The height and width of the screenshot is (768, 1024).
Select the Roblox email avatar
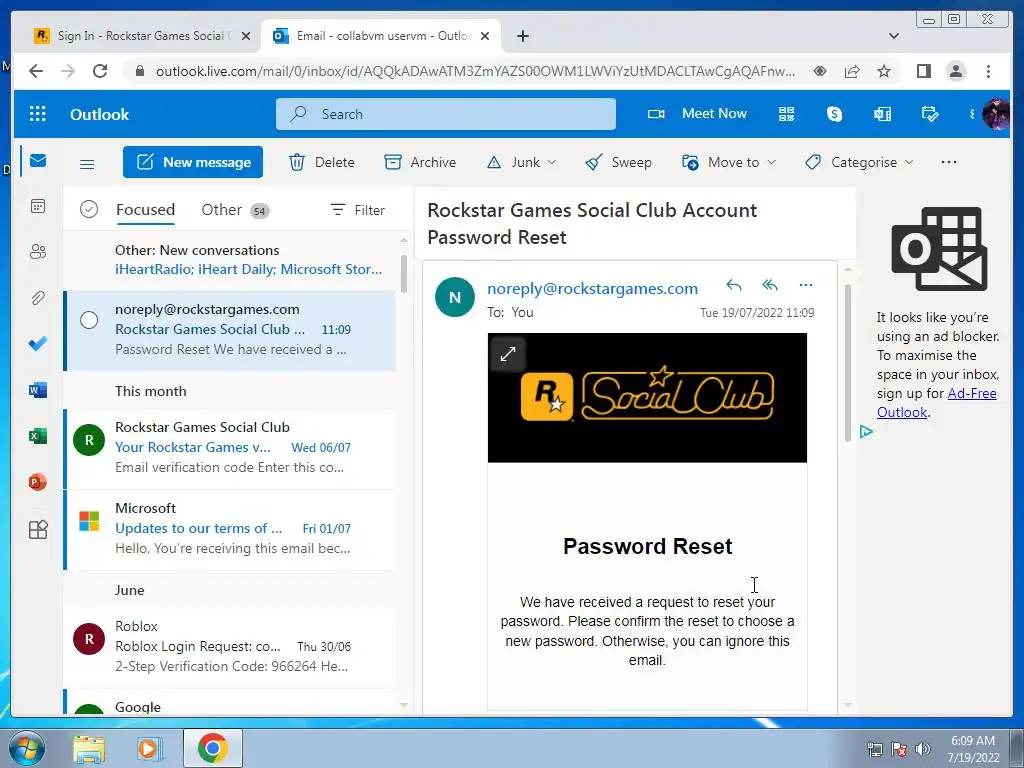point(89,639)
